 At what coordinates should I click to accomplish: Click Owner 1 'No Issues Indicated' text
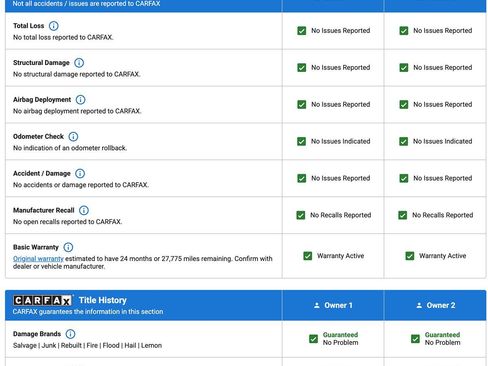point(341,141)
